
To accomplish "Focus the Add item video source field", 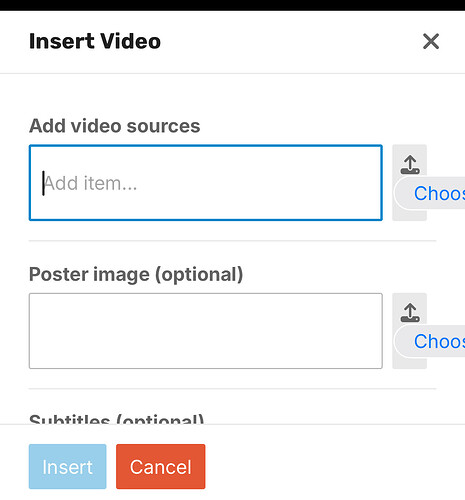I will pyautogui.click(x=205, y=183).
